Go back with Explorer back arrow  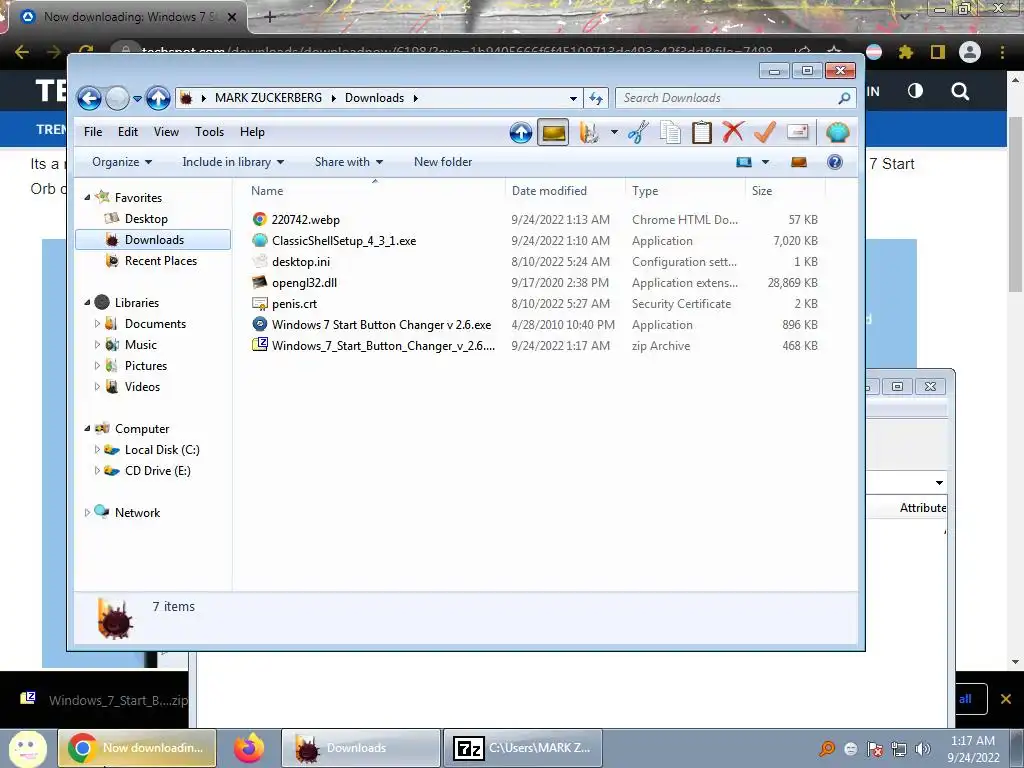point(89,99)
